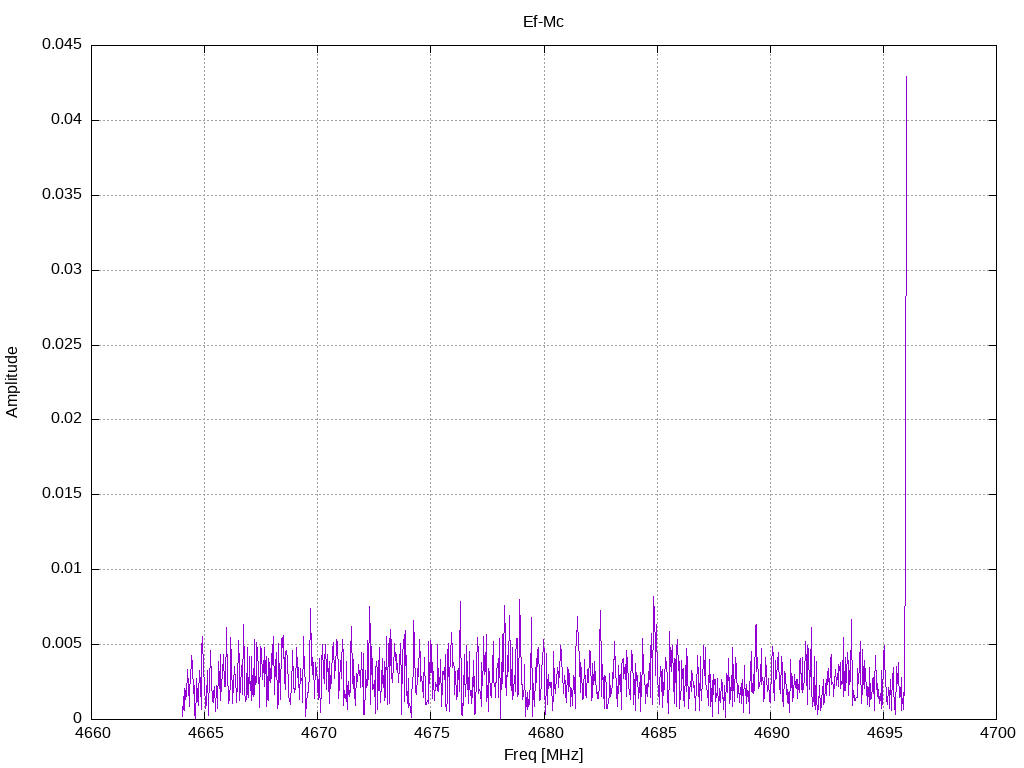The image size is (1024, 768).
Task: Click the 4675 x-axis tick label
Action: click(431, 733)
